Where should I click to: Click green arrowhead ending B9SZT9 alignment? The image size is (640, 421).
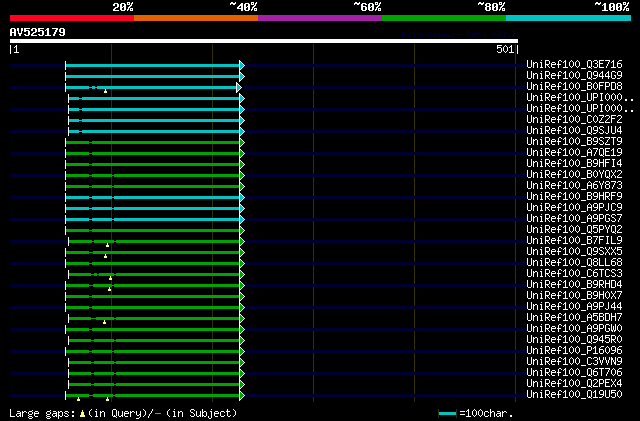pyautogui.click(x=242, y=143)
